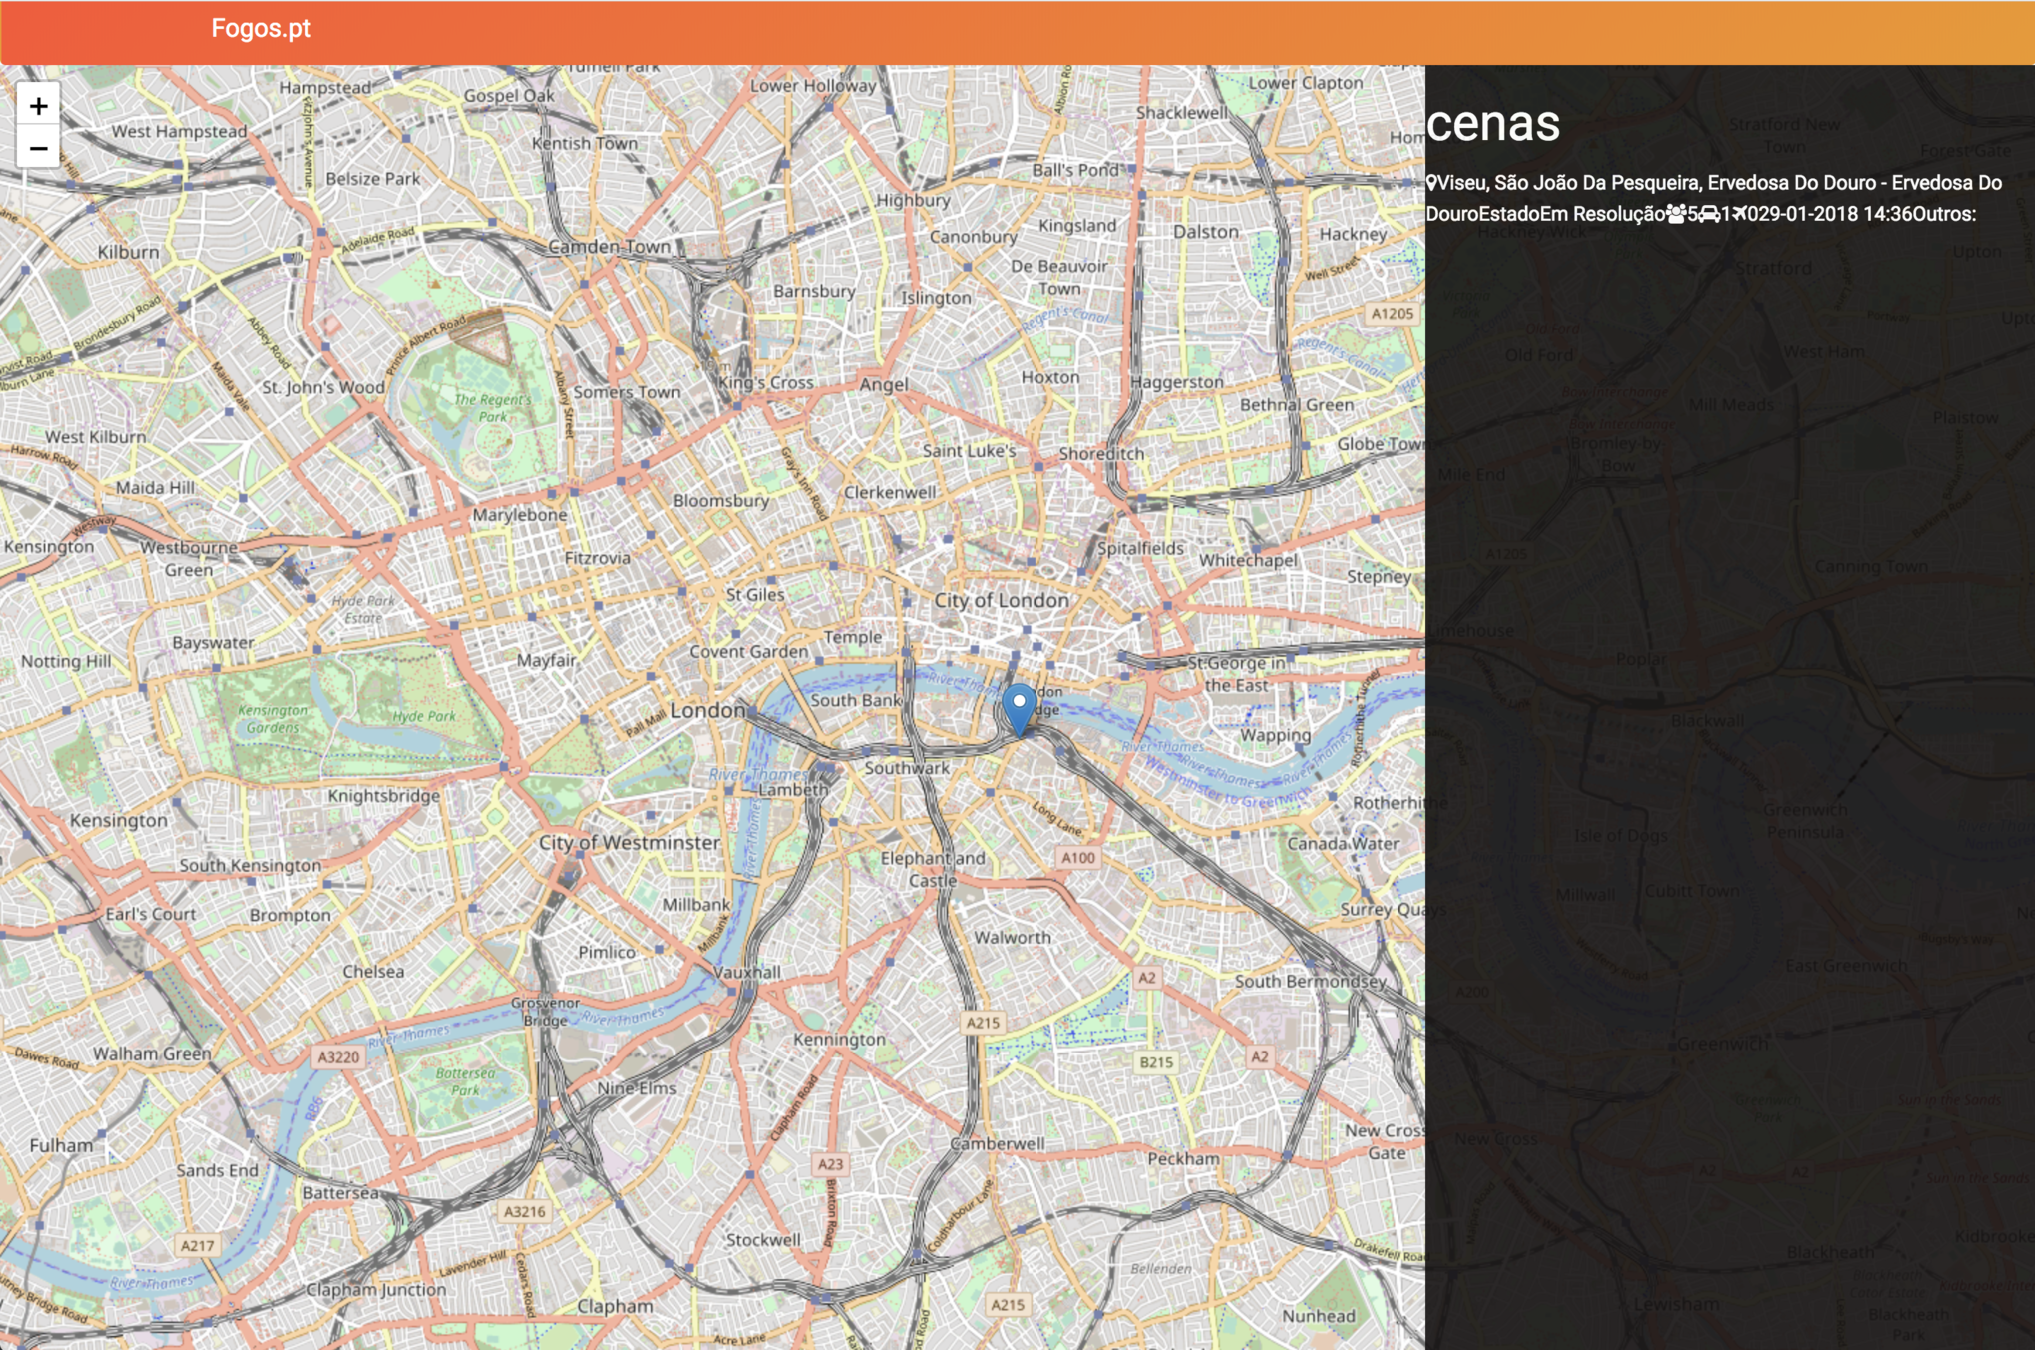Click the 'cenas' sidebar heading

[1492, 124]
